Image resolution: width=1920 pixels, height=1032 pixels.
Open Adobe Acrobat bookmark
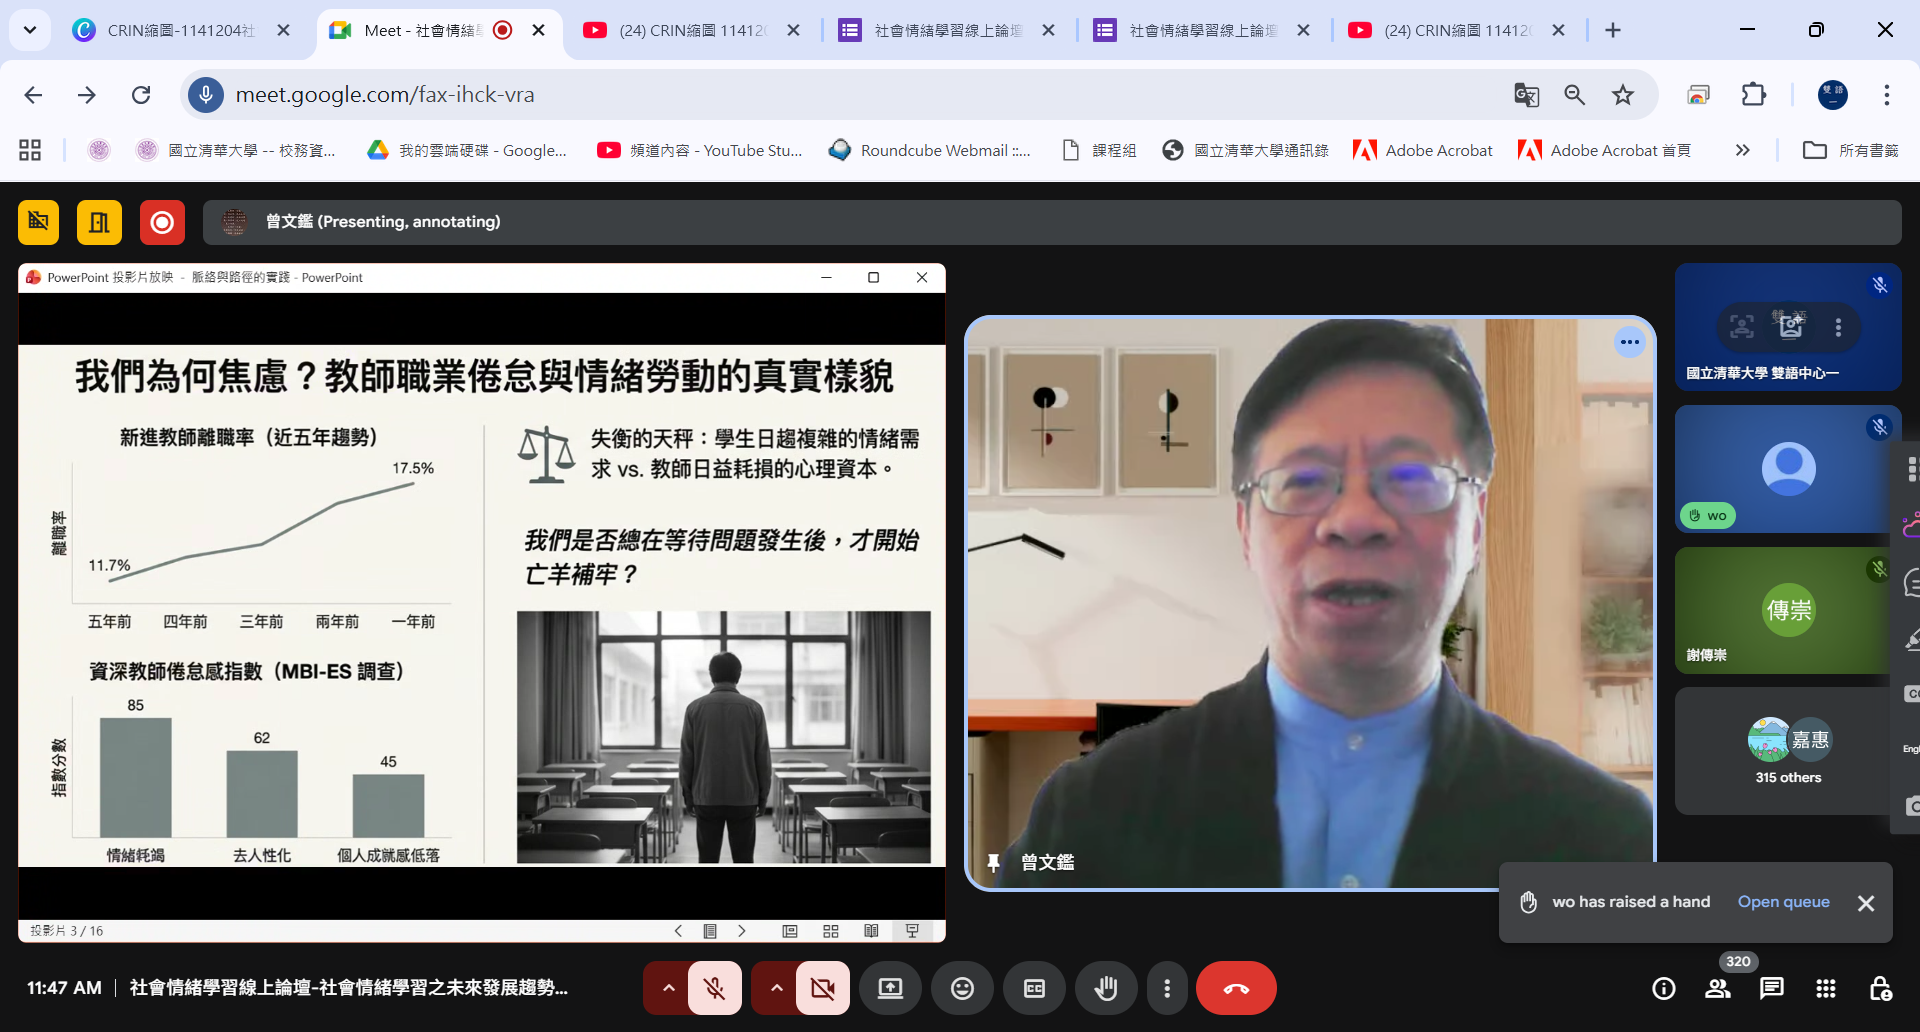click(x=1423, y=150)
